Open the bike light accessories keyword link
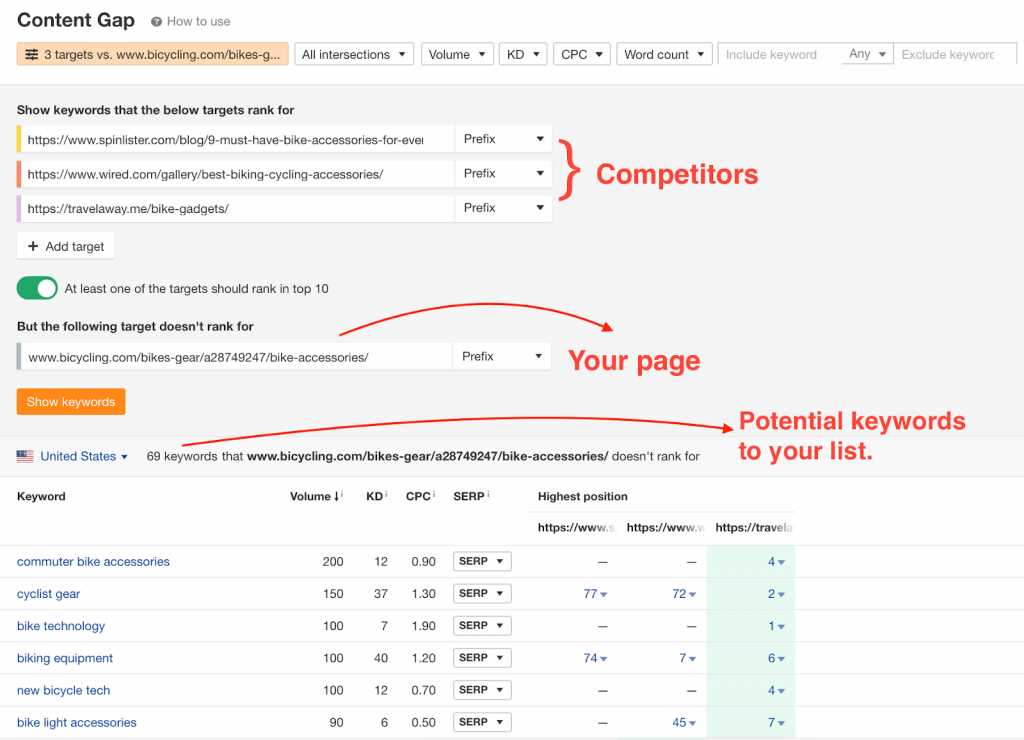The height and width of the screenshot is (740, 1024). (76, 722)
